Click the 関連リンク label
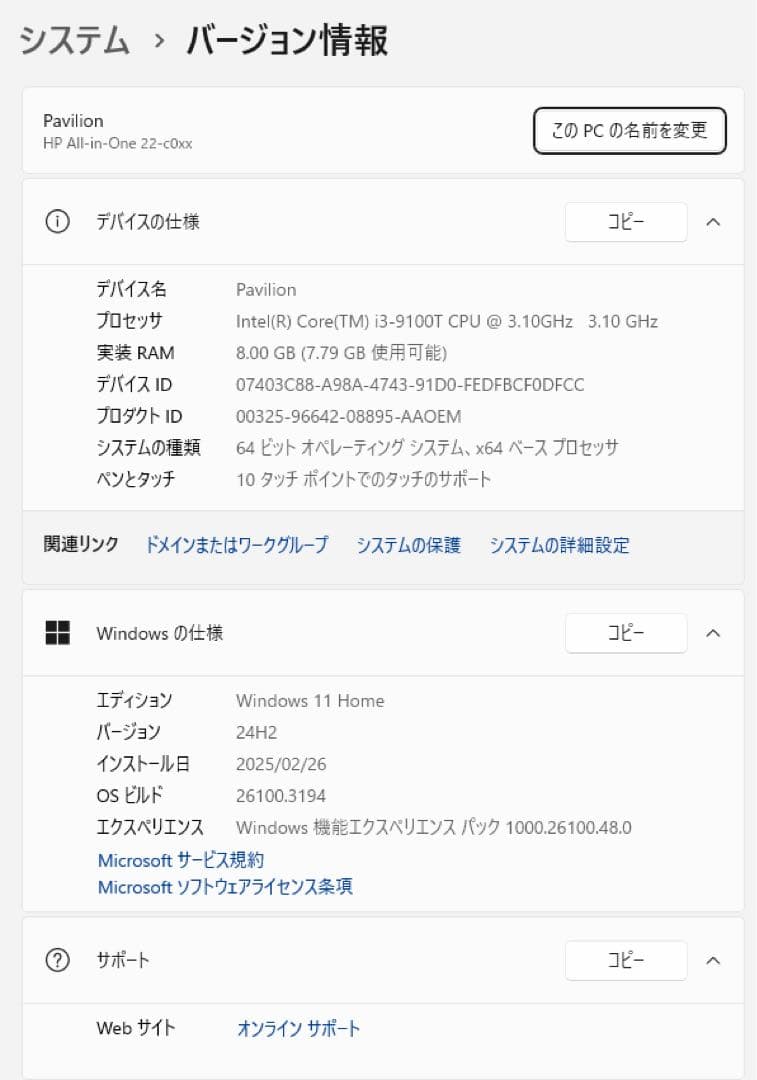Screen dimensions: 757x1080 pos(81,543)
